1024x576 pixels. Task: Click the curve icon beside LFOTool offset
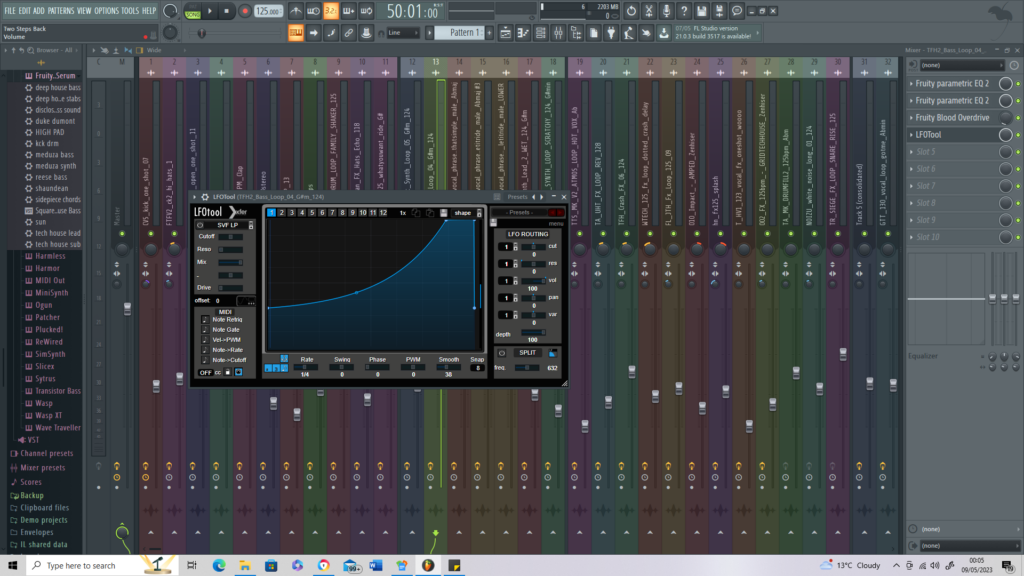click(x=246, y=300)
